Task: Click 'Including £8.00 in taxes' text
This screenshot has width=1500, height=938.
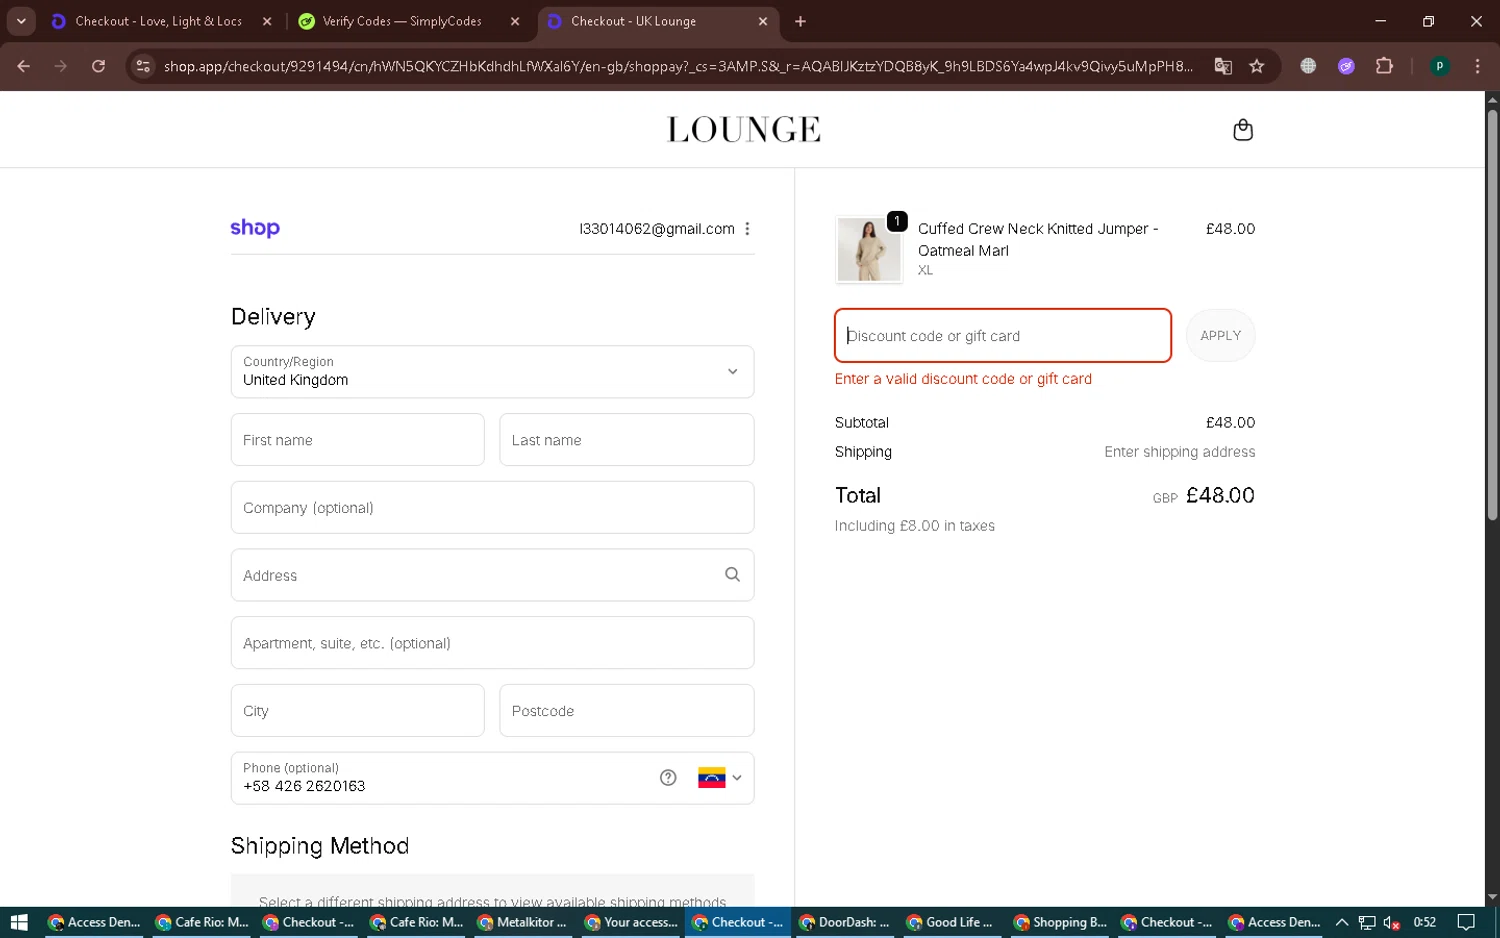Action: point(915,526)
